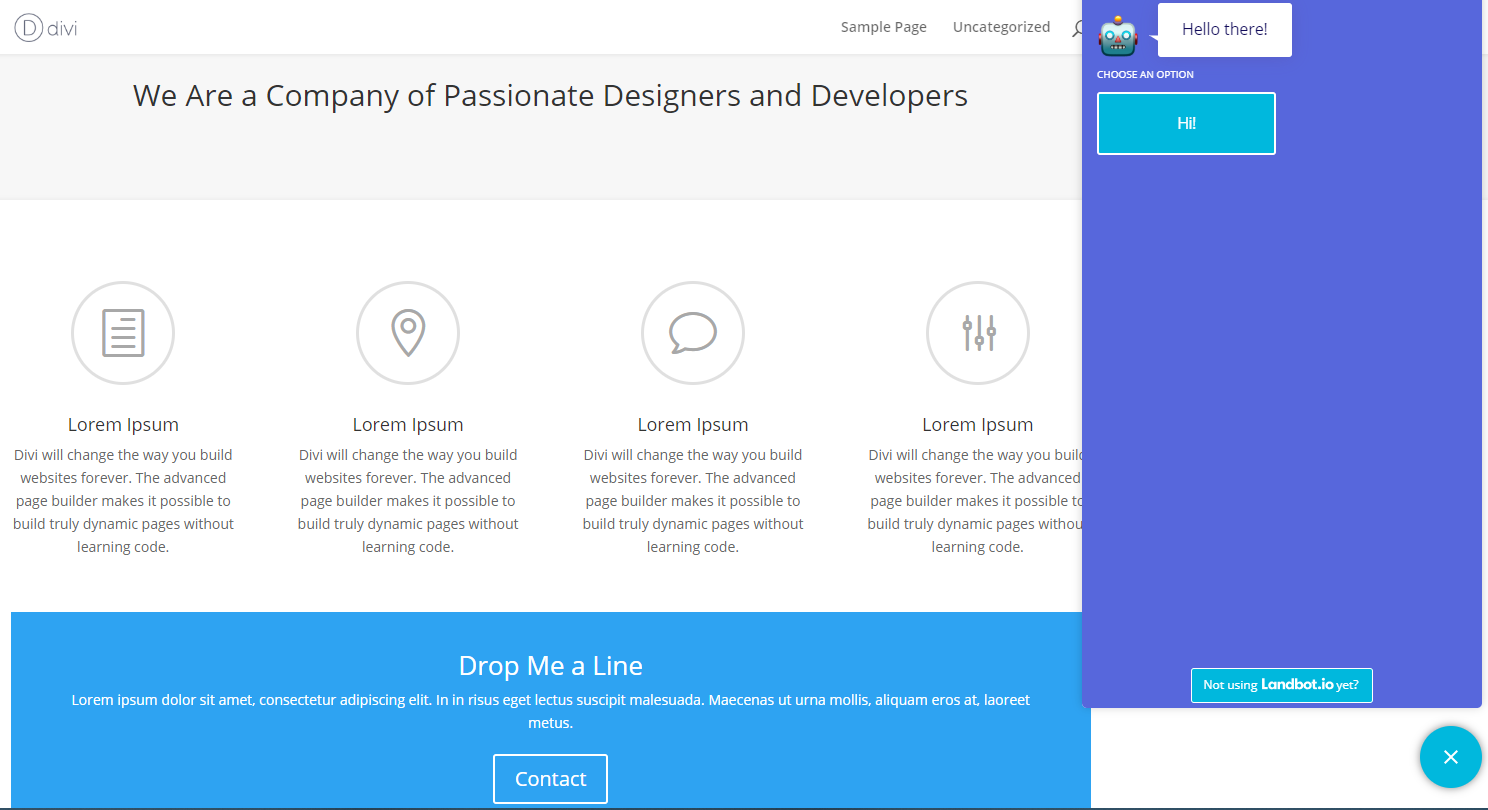Click the Lorem Ipsum heading under the document icon
The width and height of the screenshot is (1488, 810).
click(123, 424)
